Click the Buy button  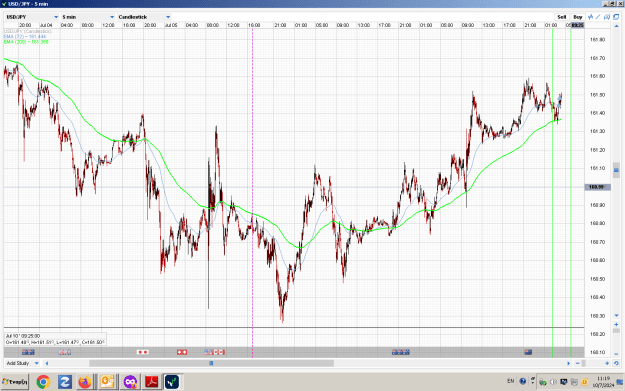click(578, 17)
